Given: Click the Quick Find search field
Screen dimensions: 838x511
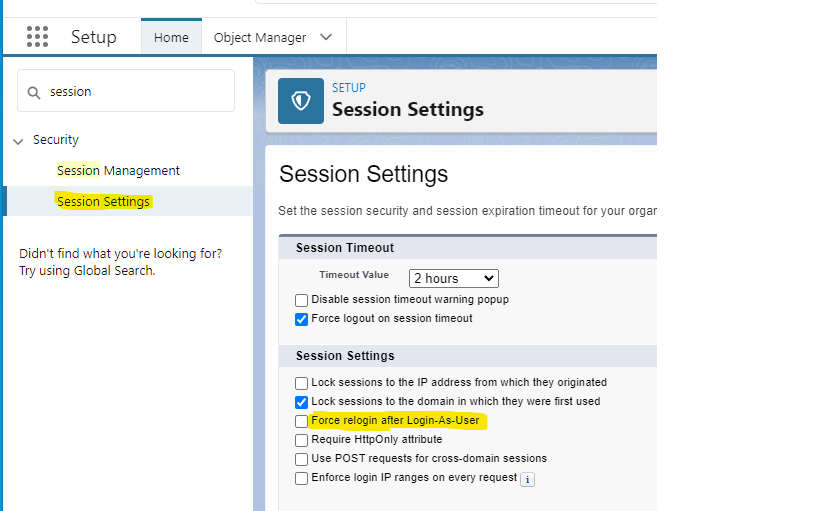Looking at the screenshot, I should click(135, 91).
